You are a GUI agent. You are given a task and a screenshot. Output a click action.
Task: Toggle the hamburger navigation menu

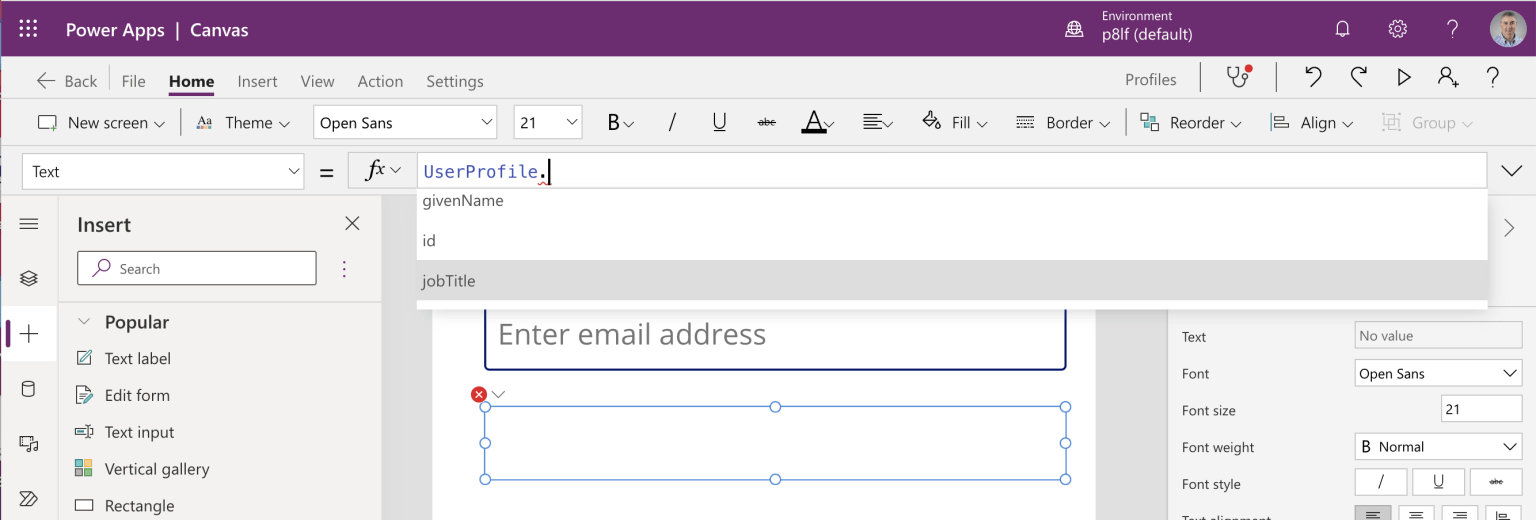(x=29, y=224)
